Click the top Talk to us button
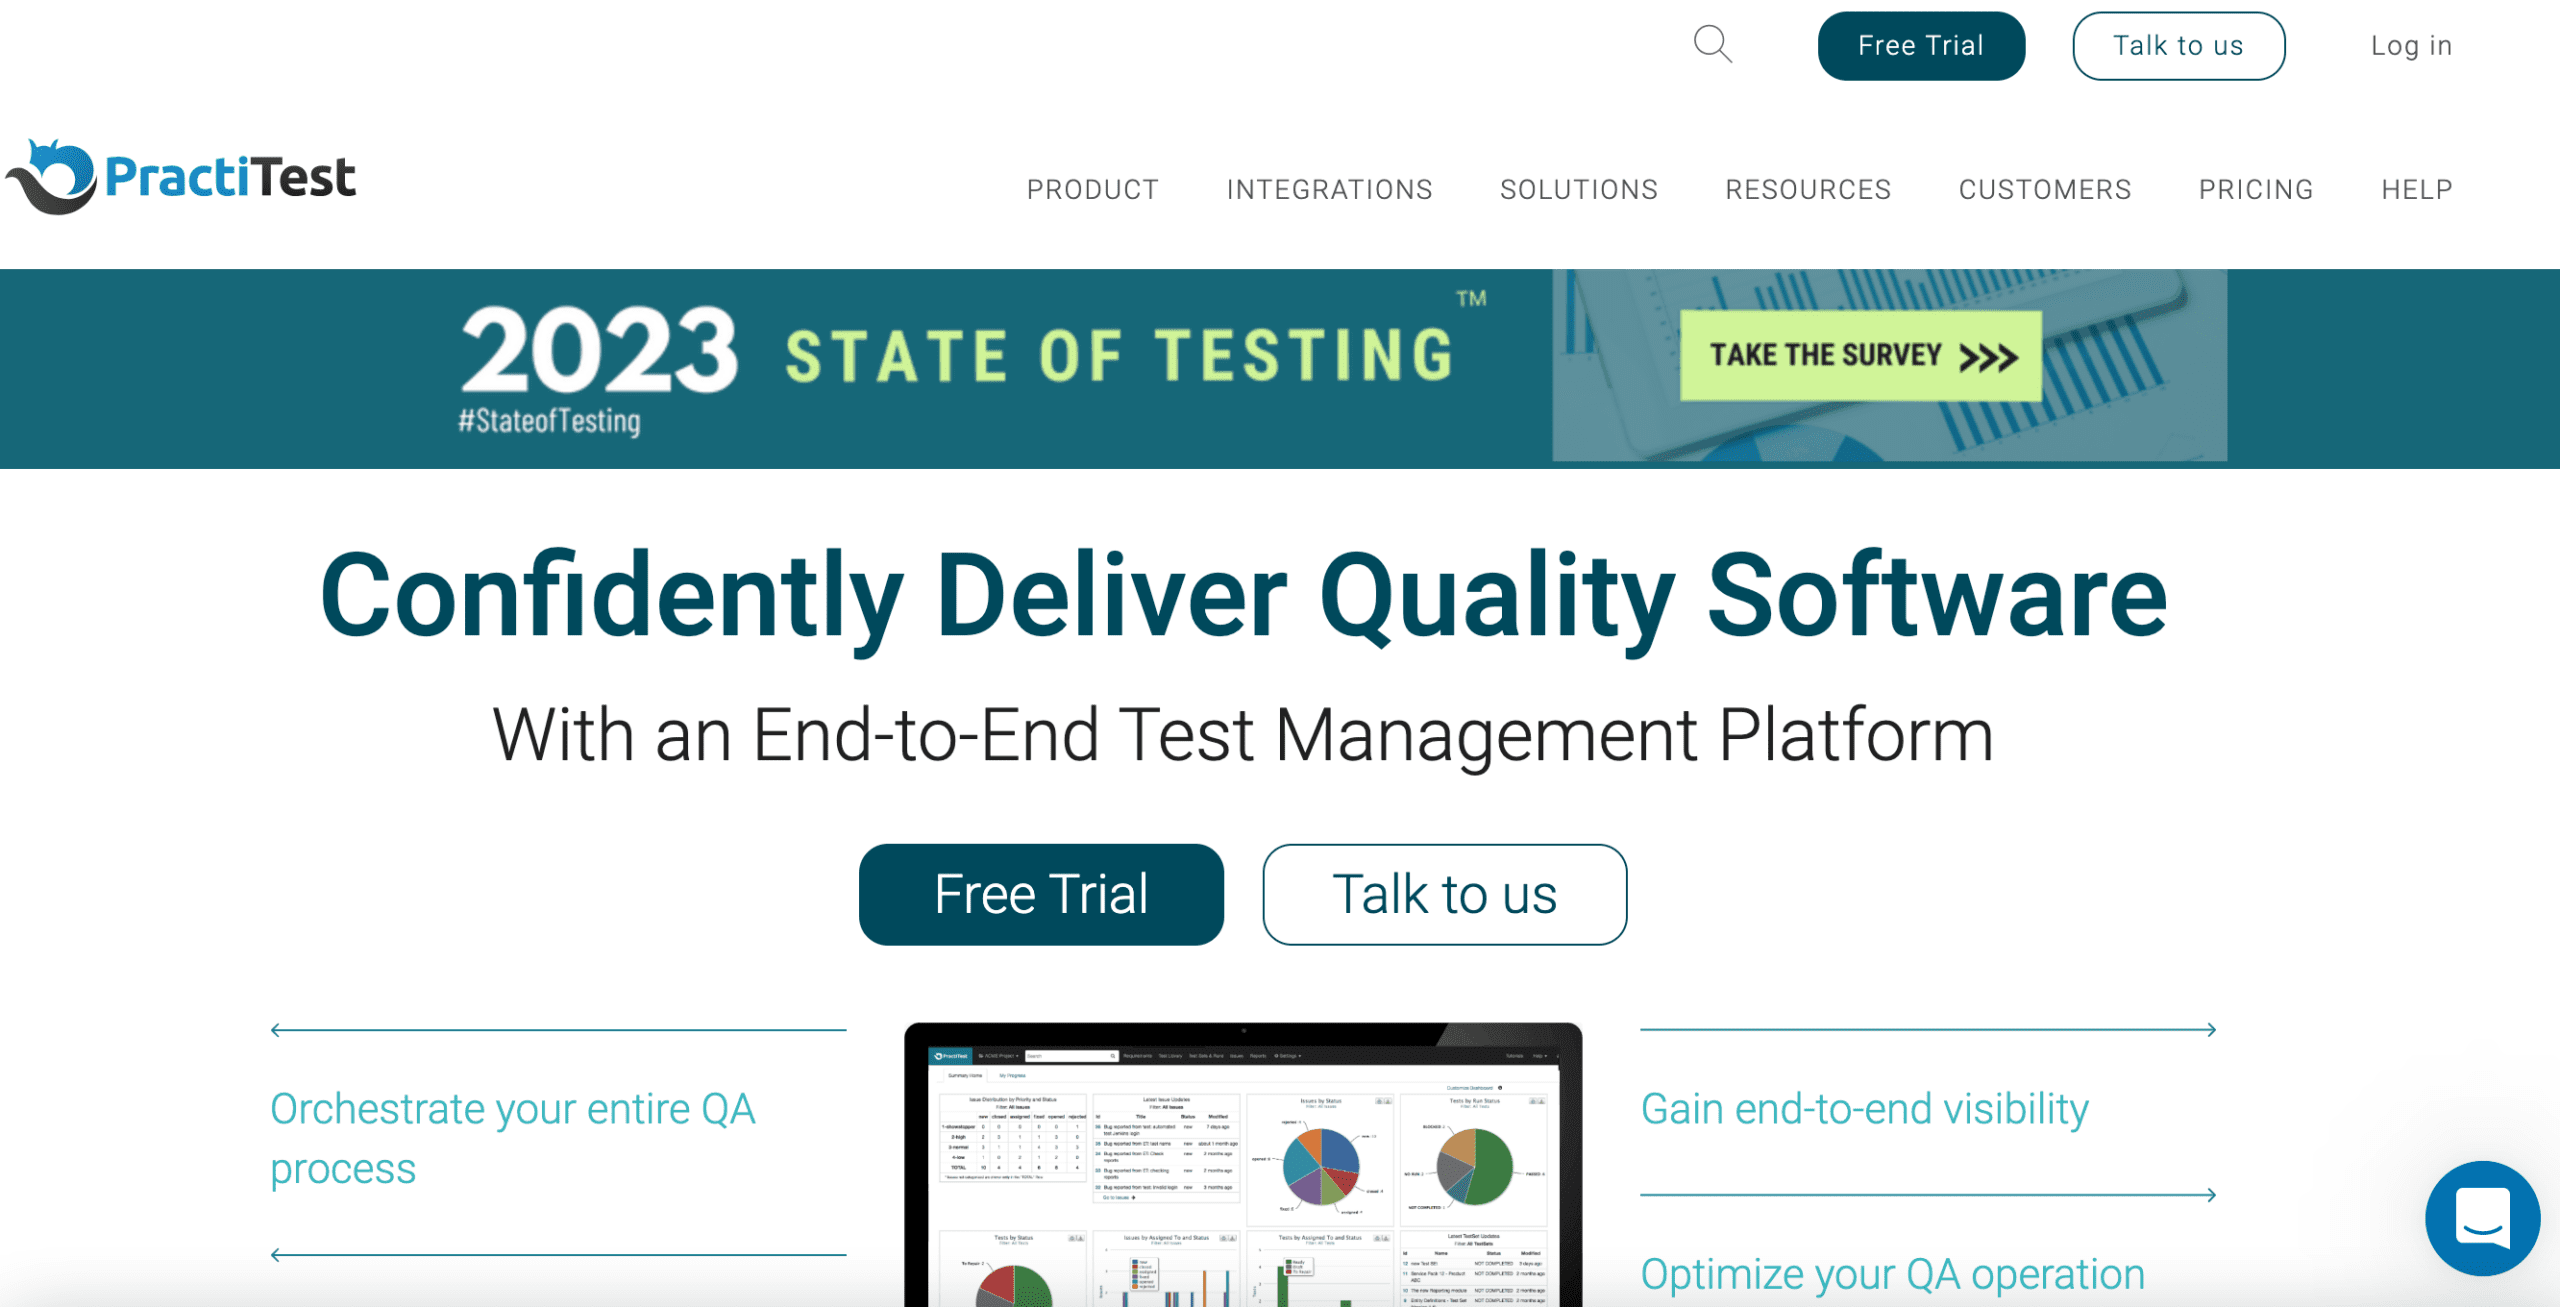This screenshot has width=2560, height=1307. [2177, 46]
